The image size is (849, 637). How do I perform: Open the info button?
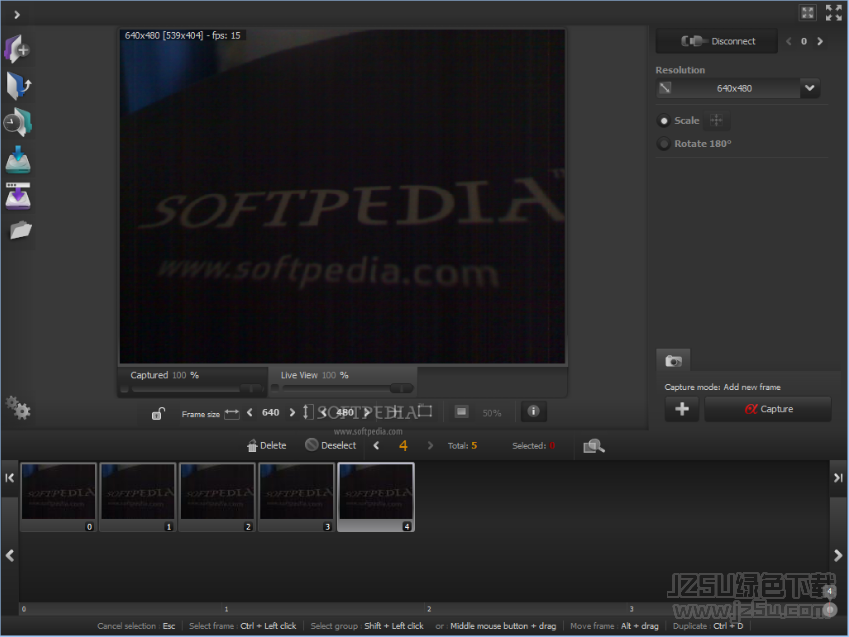(x=533, y=412)
